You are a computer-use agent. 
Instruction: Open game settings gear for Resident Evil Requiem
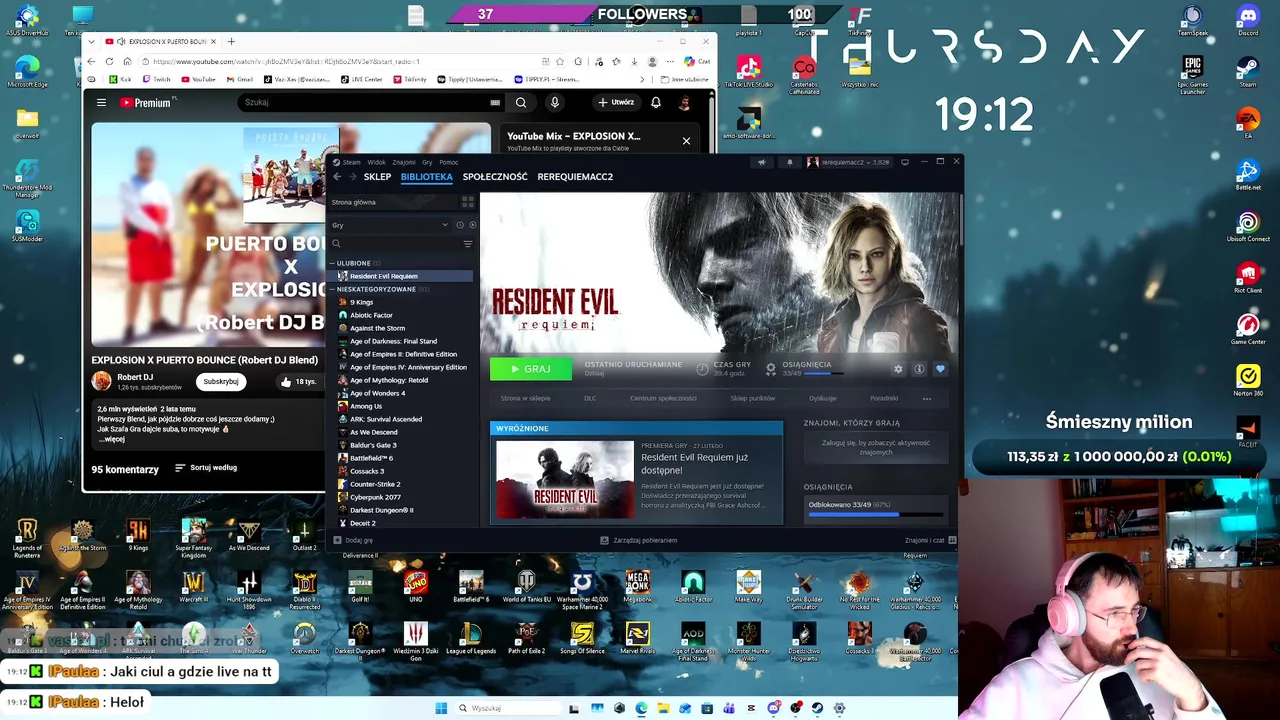pos(898,369)
